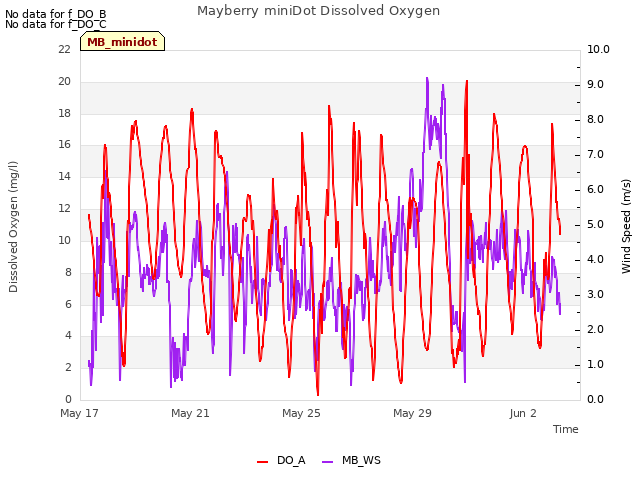The width and height of the screenshot is (640, 480).
Task: Click the 18 label on left axis
Action: click(x=64, y=113)
